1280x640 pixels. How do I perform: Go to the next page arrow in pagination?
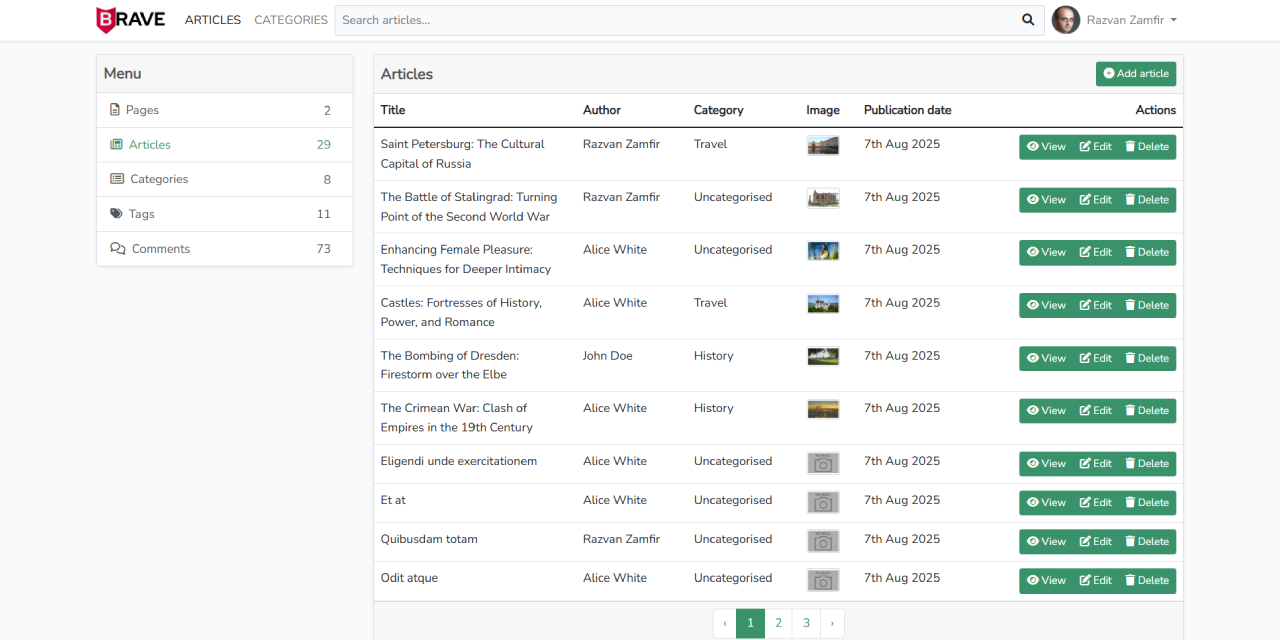[x=832, y=623]
